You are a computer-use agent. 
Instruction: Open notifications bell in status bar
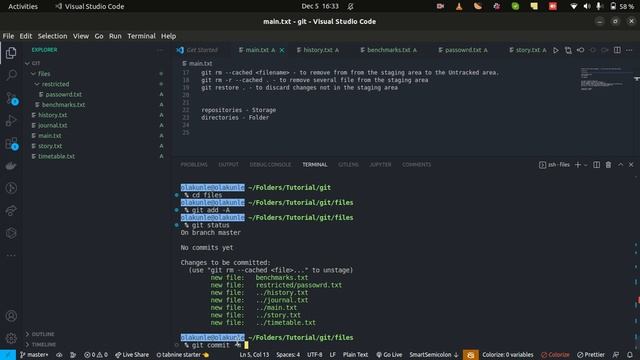pos(630,355)
